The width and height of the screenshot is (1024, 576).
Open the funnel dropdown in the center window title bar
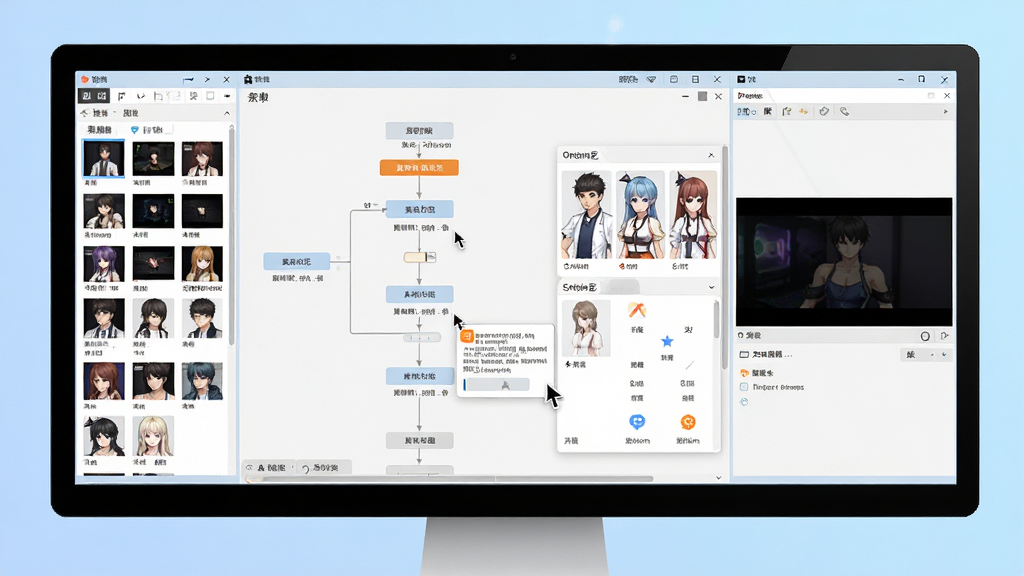click(x=651, y=80)
